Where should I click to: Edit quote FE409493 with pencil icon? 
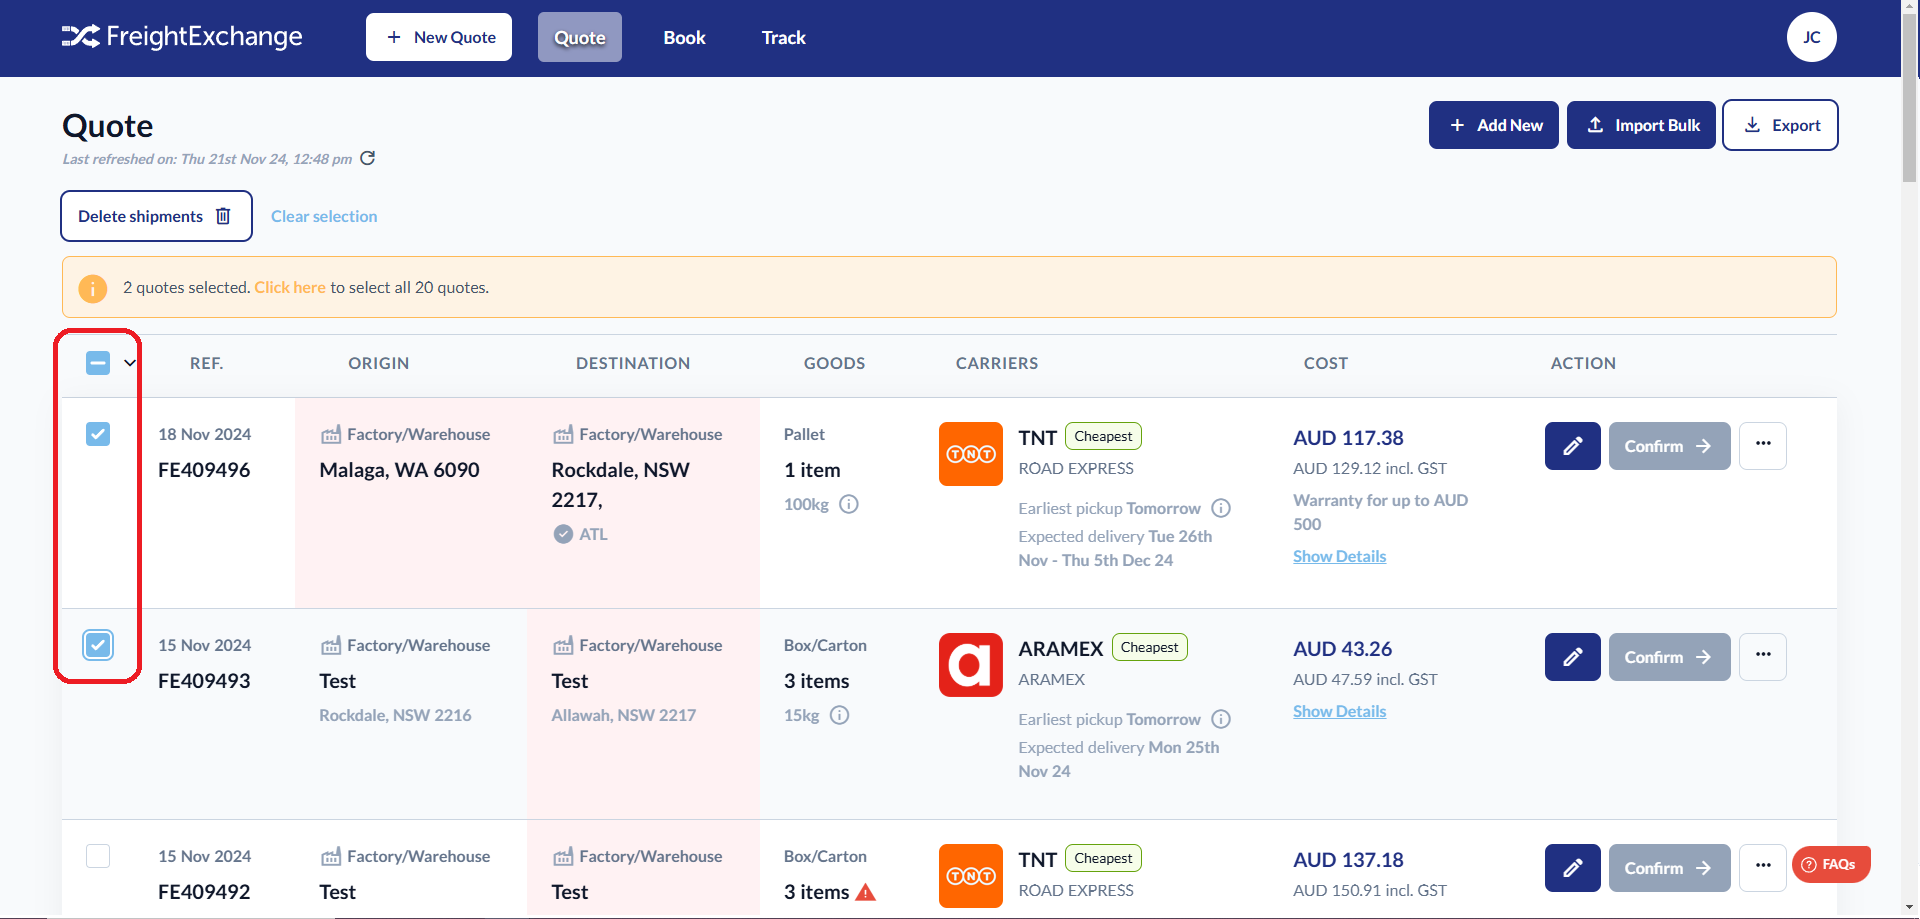pyautogui.click(x=1573, y=657)
